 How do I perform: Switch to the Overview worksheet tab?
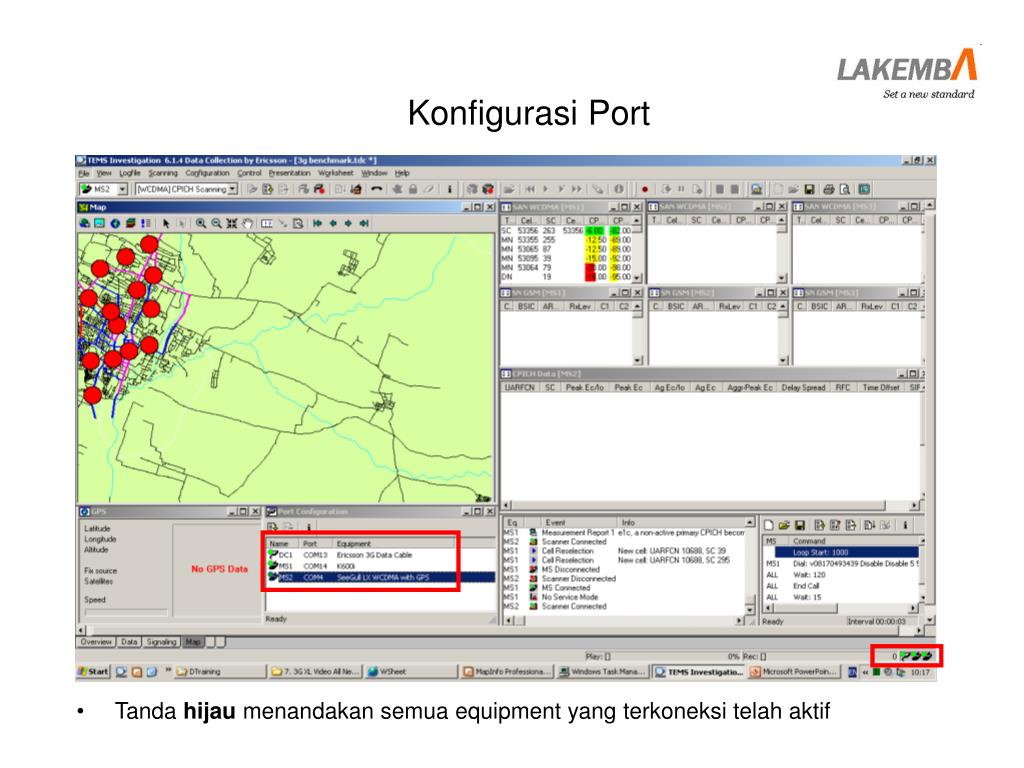[96, 642]
